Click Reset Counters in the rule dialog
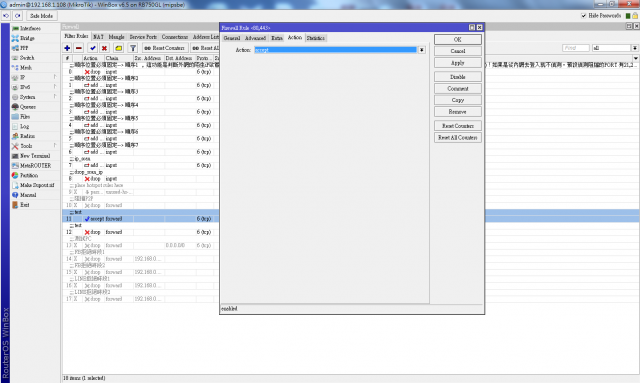 click(458, 126)
